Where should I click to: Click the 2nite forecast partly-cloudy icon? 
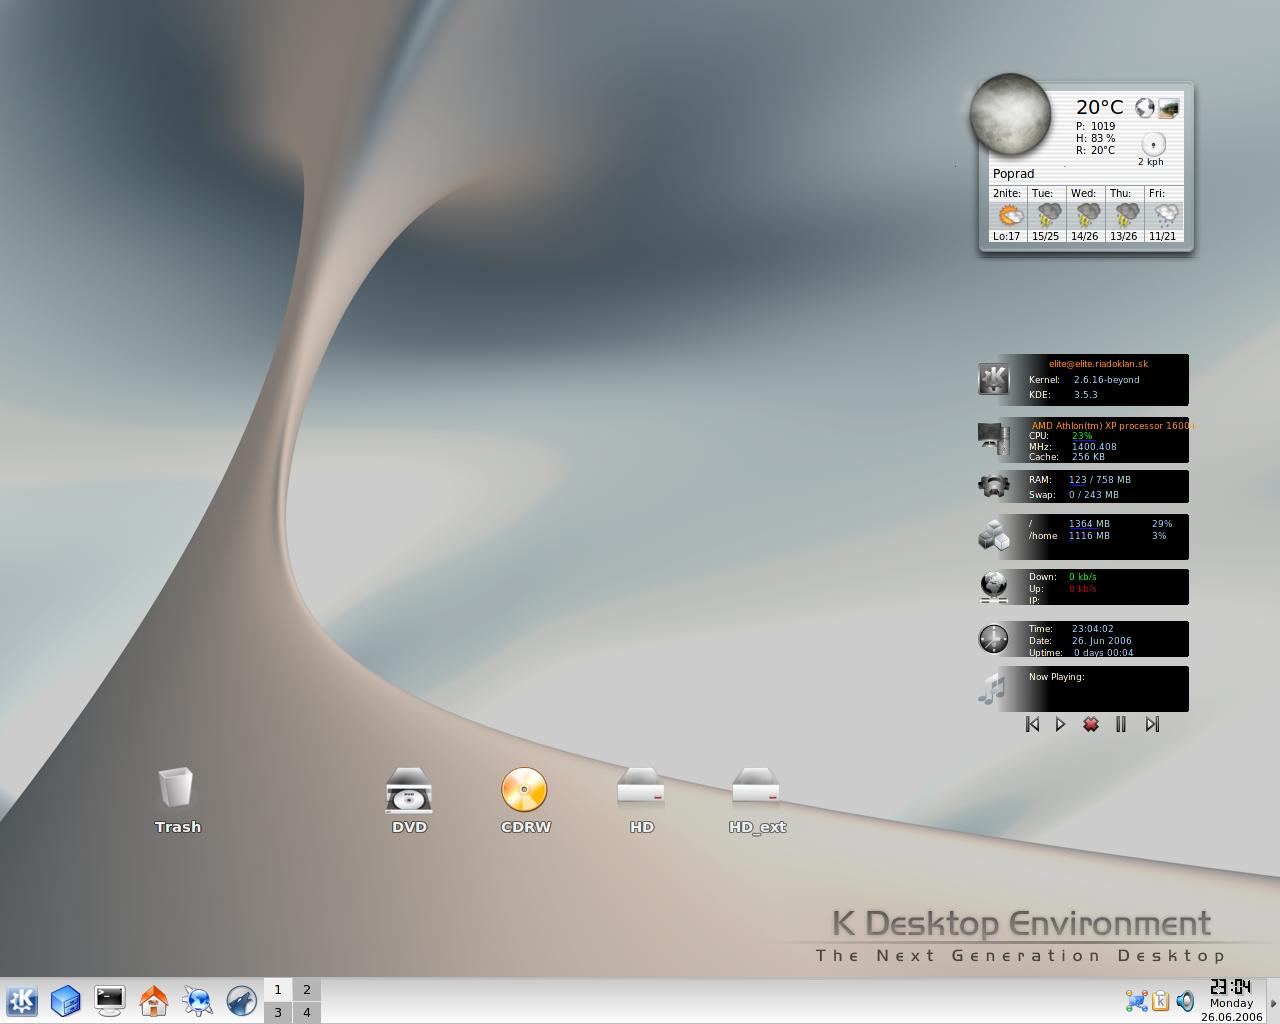click(x=1010, y=215)
